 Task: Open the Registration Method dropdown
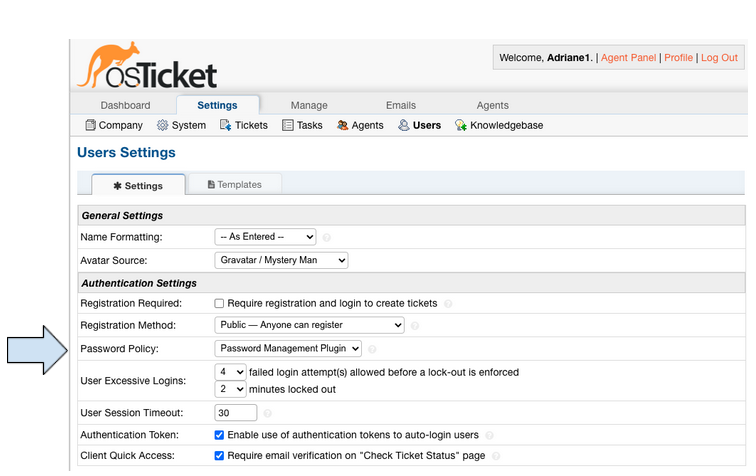point(309,325)
